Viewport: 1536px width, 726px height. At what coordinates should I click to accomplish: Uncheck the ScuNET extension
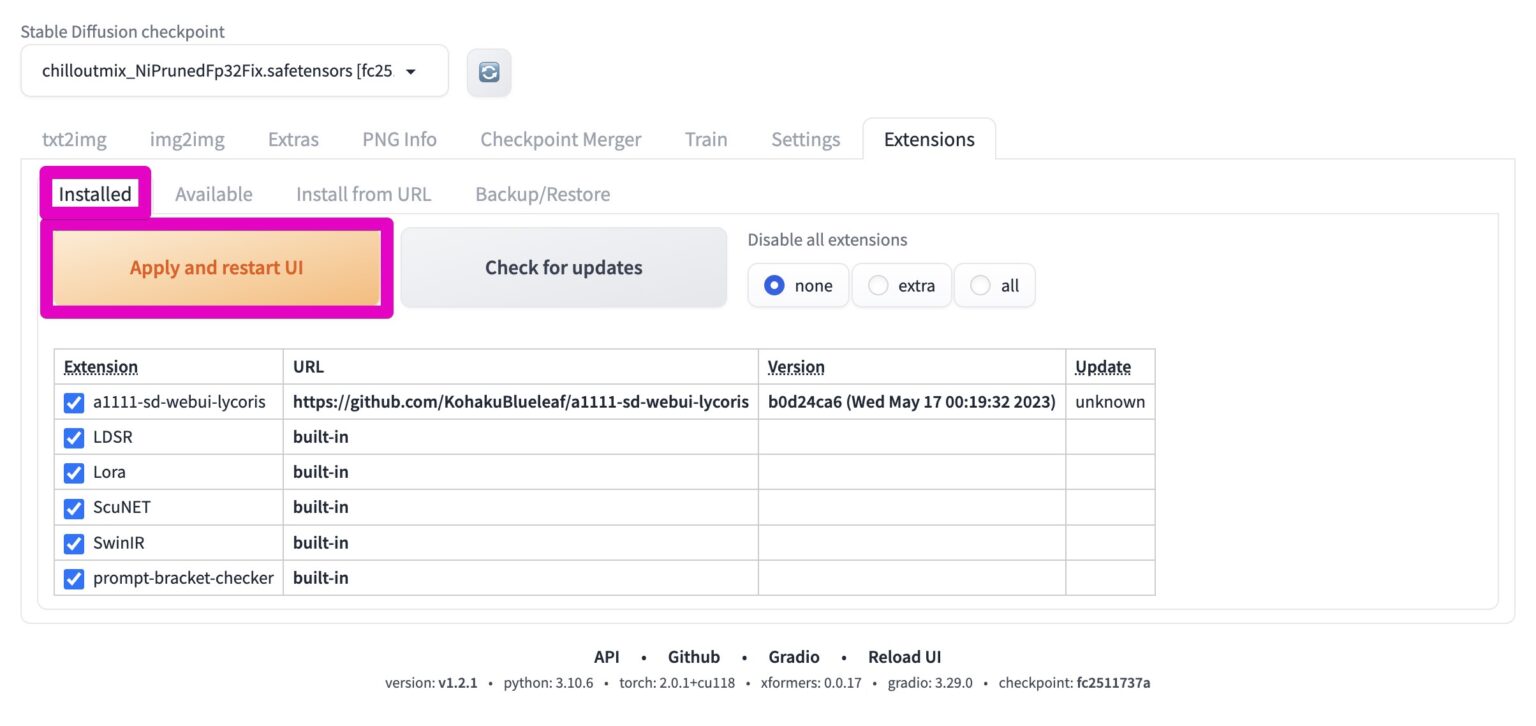pyautogui.click(x=73, y=507)
